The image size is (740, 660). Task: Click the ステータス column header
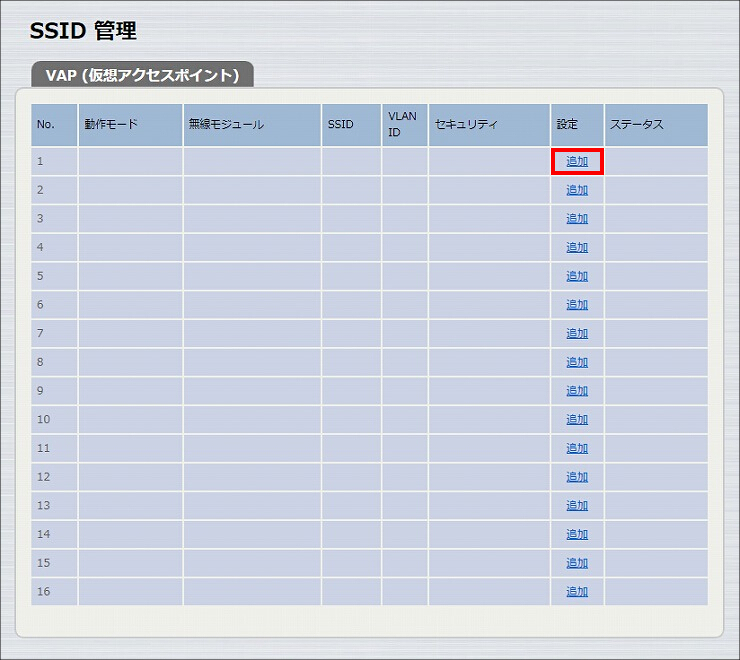(656, 125)
